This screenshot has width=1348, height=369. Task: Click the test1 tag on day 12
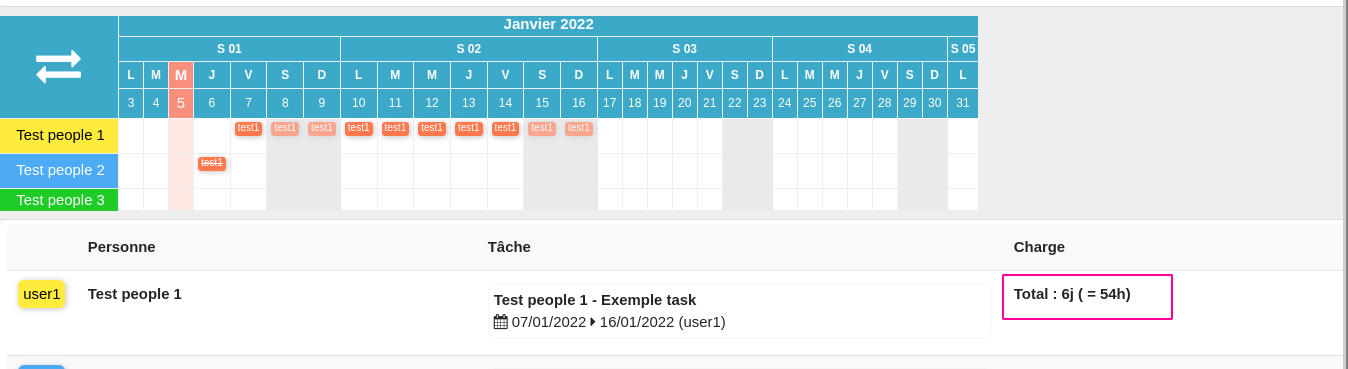coord(432,128)
